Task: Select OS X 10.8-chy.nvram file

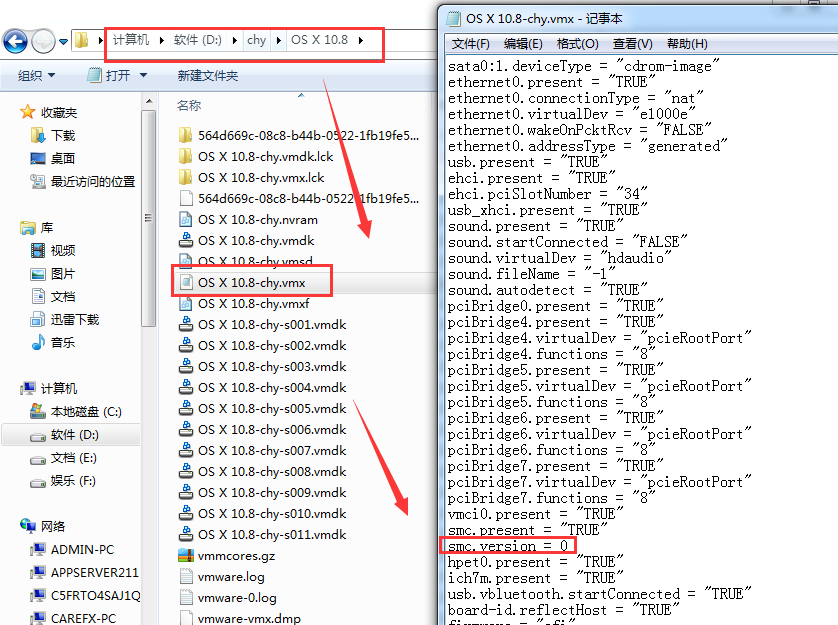Action: pos(249,219)
